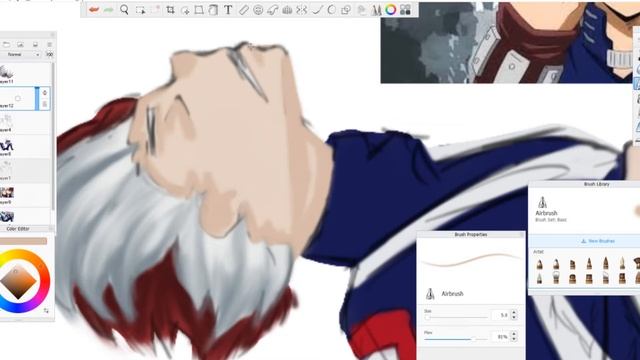640x360 pixels.
Task: Decrease brush Size with the down stepper
Action: pos(514,318)
